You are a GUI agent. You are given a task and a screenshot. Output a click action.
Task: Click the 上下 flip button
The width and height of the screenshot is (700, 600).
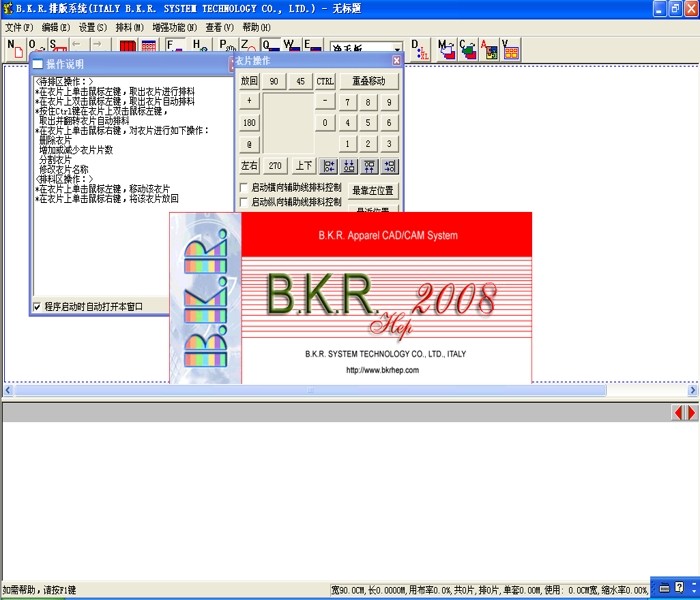[304, 166]
